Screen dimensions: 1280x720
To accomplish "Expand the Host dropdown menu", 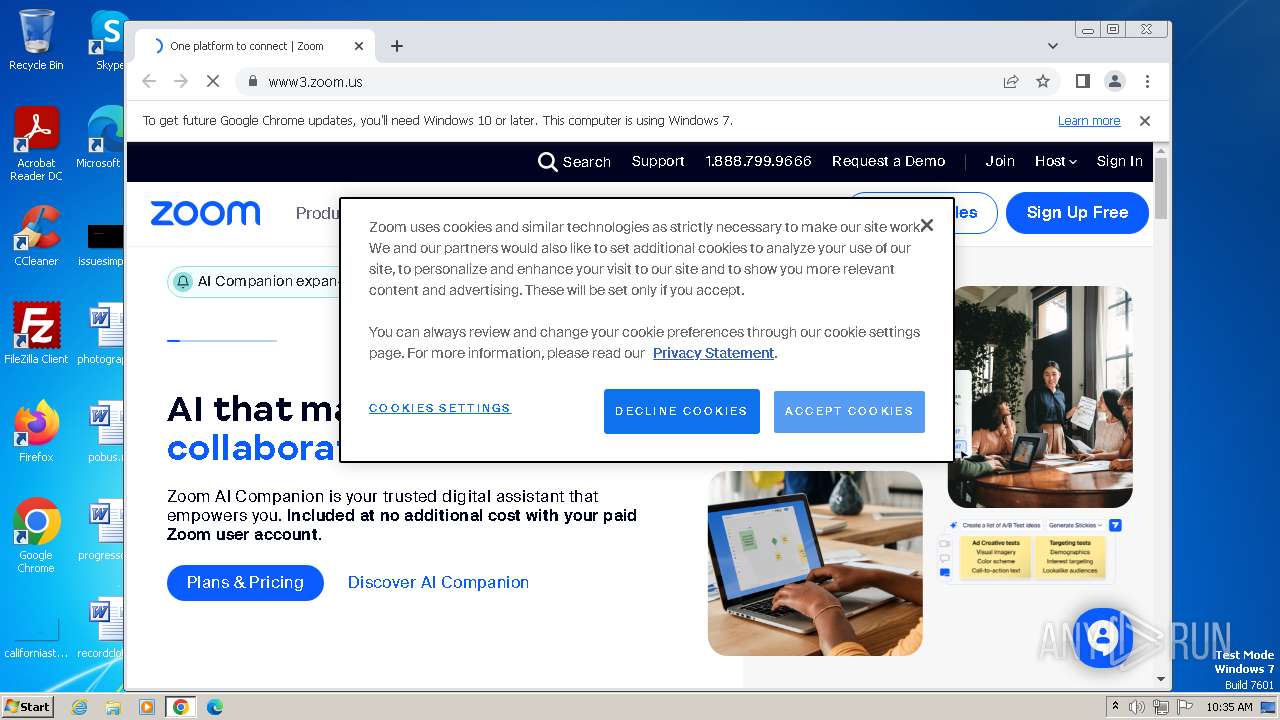I will coord(1056,161).
